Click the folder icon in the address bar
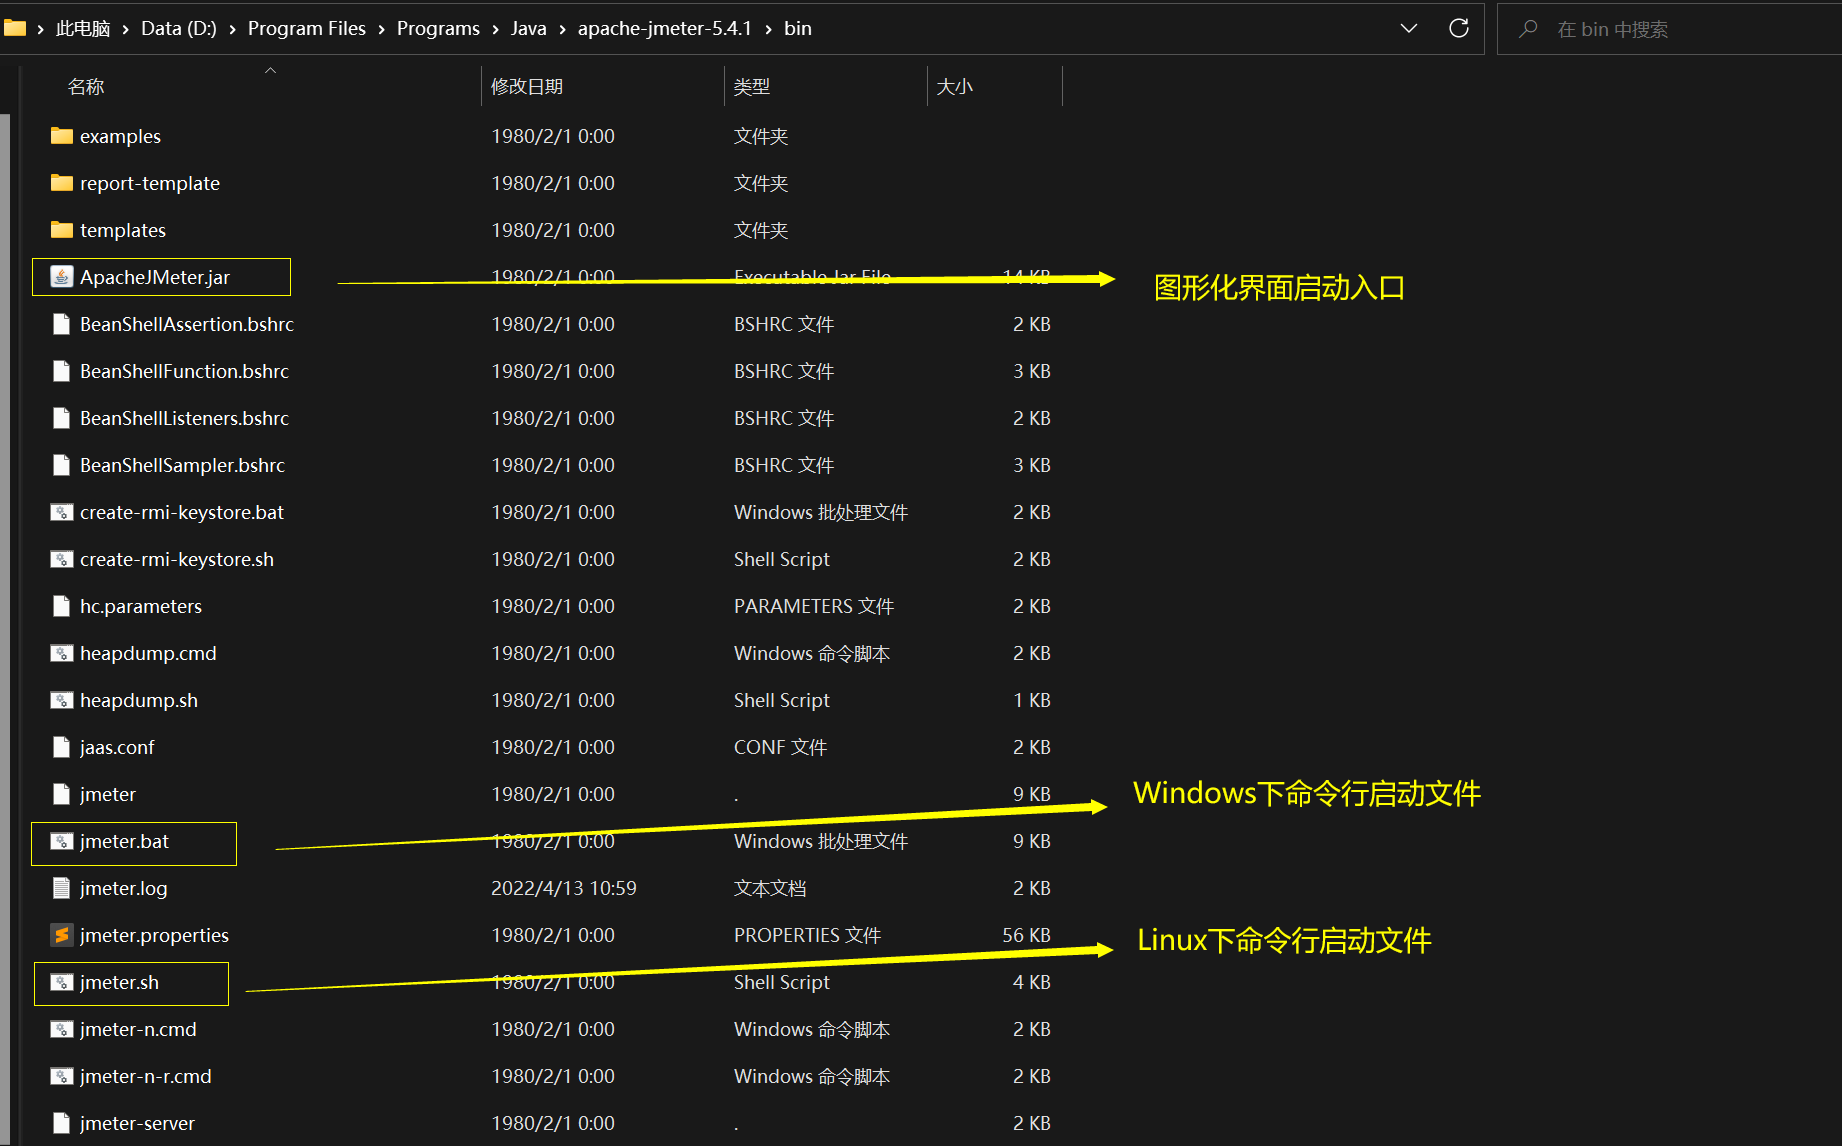 coord(15,27)
